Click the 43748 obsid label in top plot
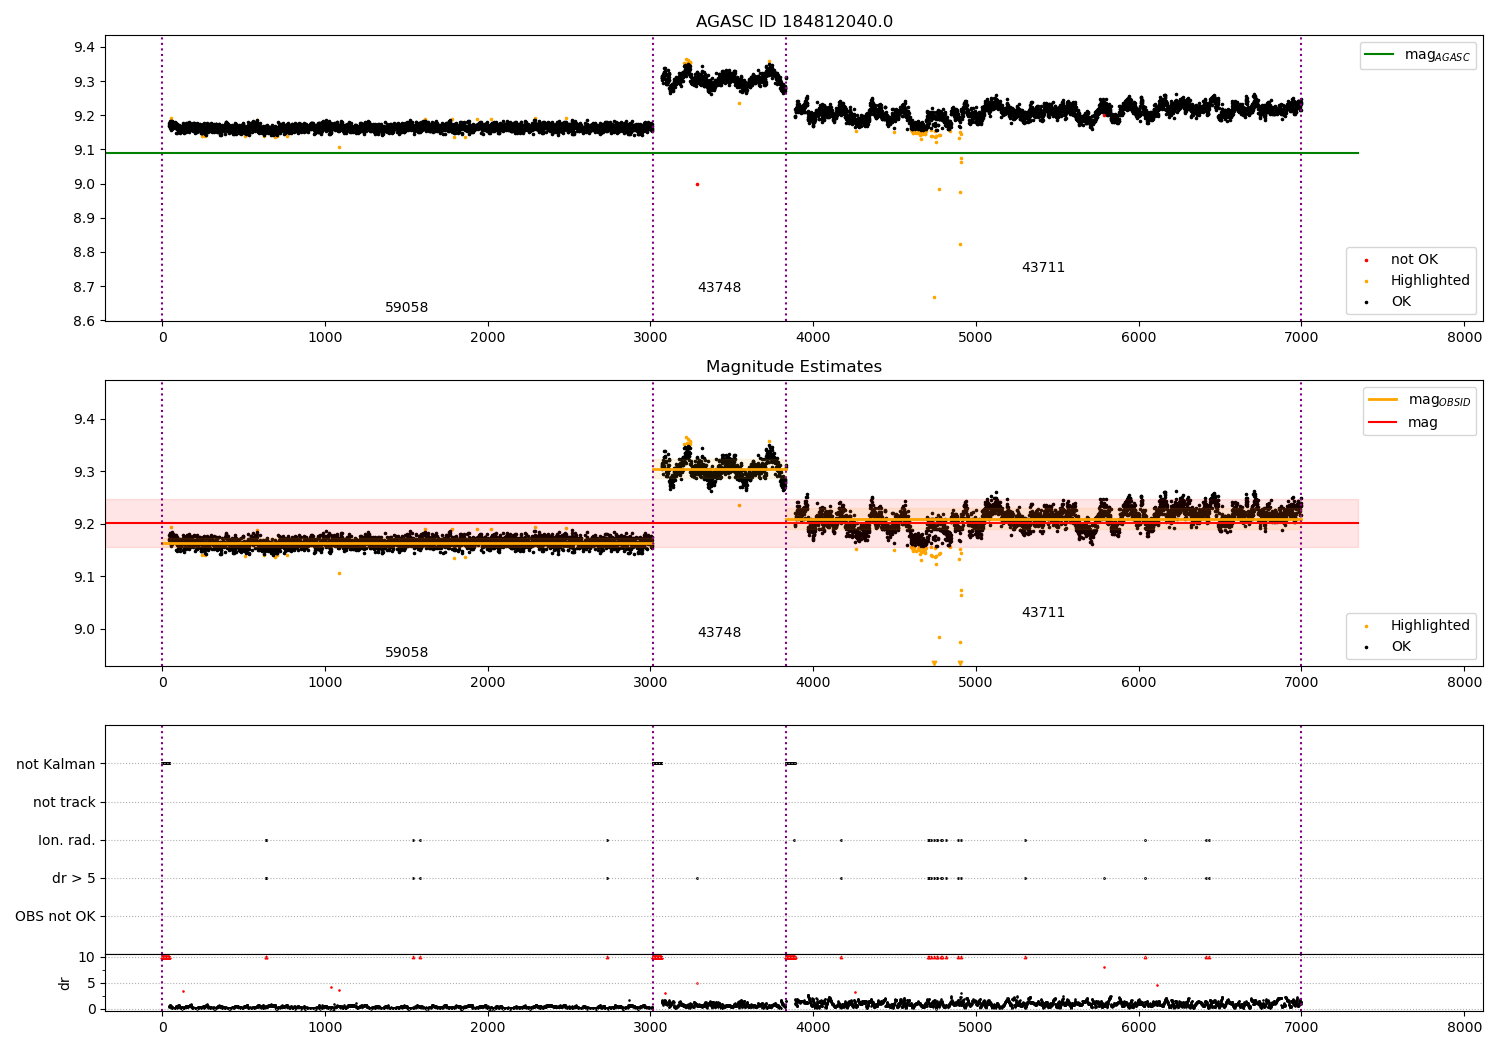The height and width of the screenshot is (1050, 1500). point(719,288)
